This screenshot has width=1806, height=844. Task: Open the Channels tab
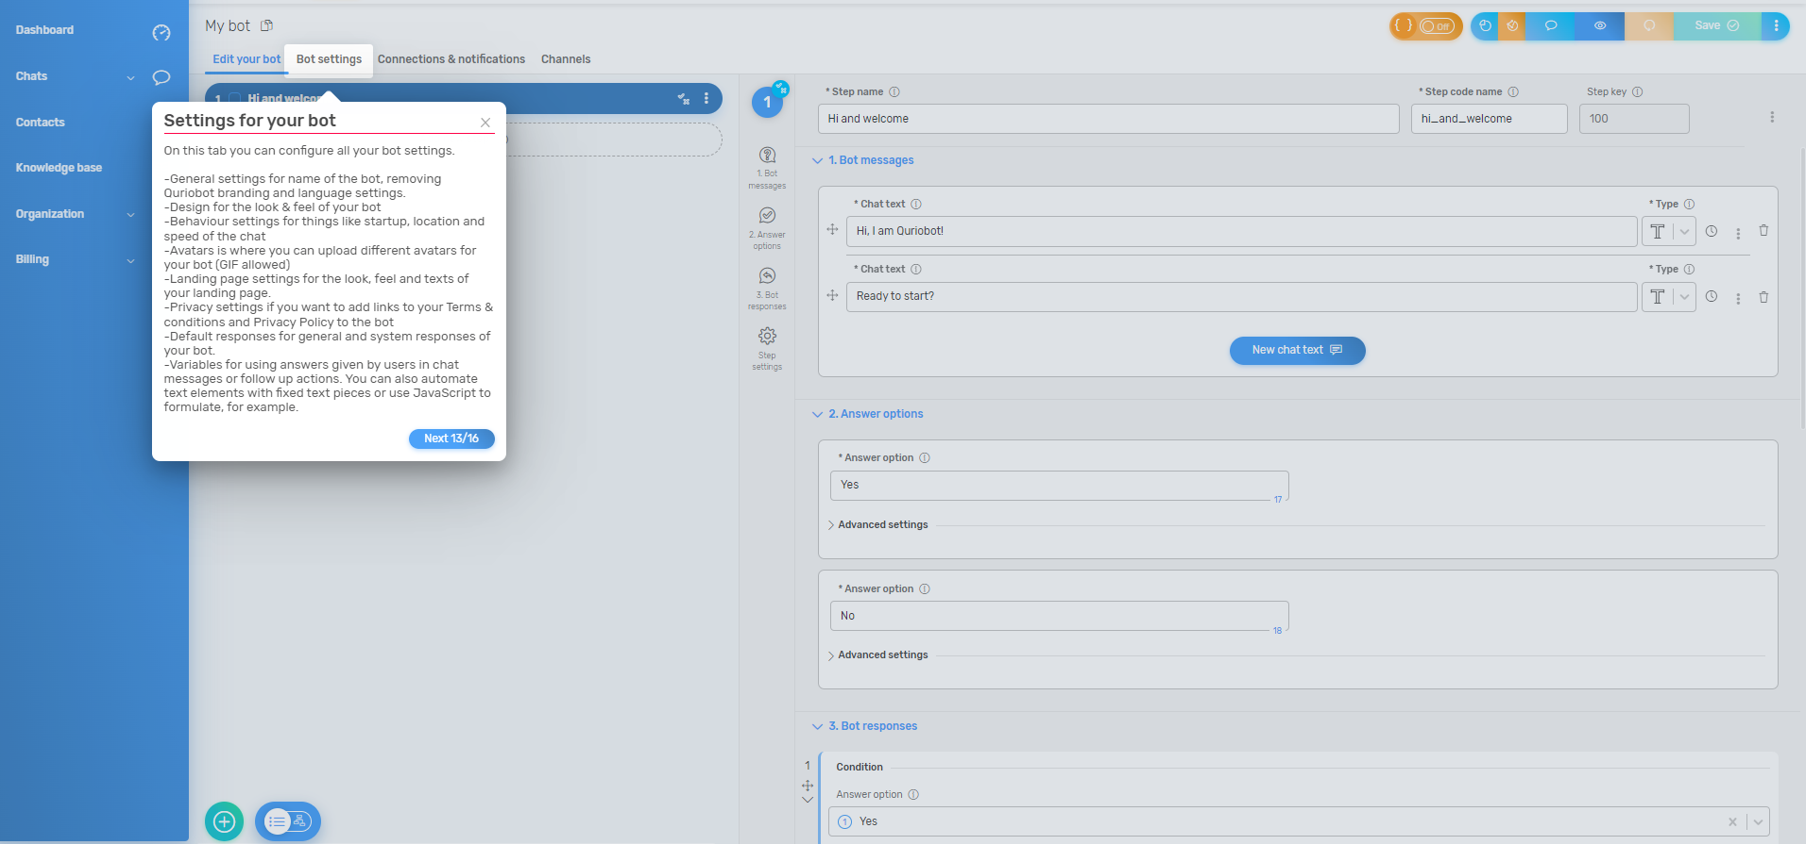click(565, 59)
